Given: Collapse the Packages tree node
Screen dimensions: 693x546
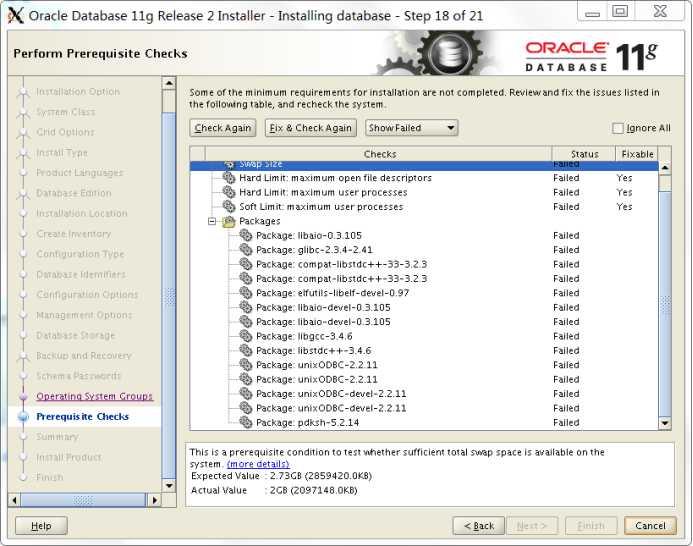Looking at the screenshot, I should pyautogui.click(x=212, y=221).
